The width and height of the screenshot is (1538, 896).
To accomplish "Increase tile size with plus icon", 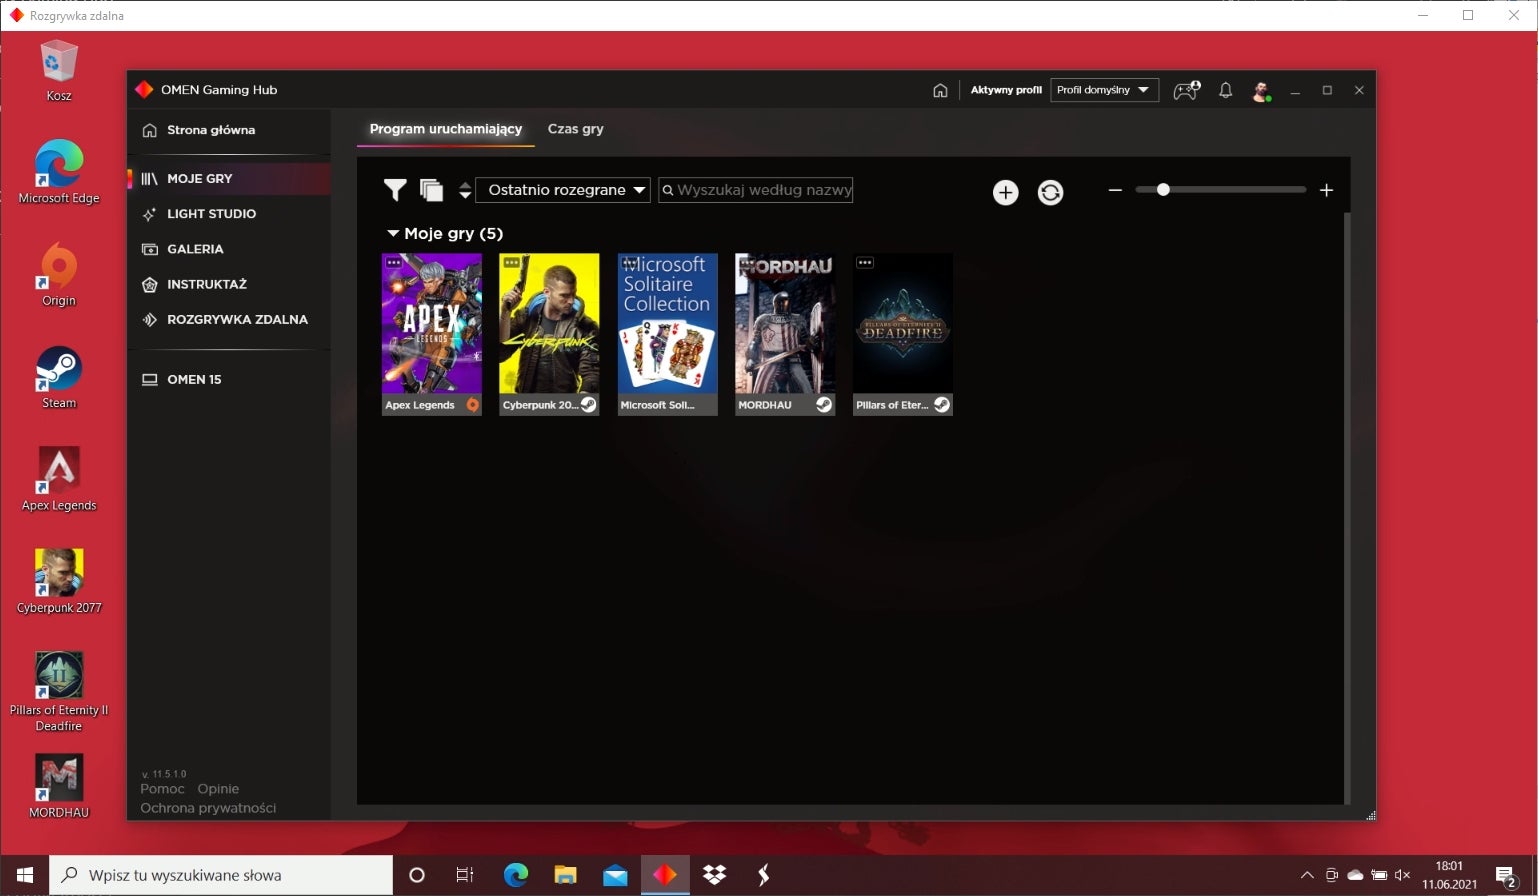I will 1326,190.
